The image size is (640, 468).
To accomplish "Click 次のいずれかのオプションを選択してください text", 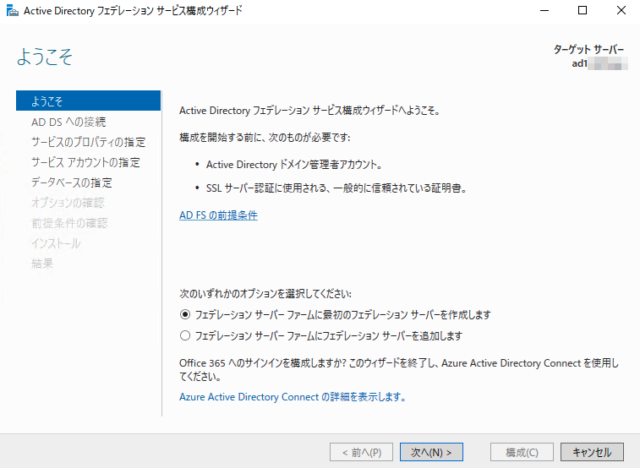I will [265, 294].
